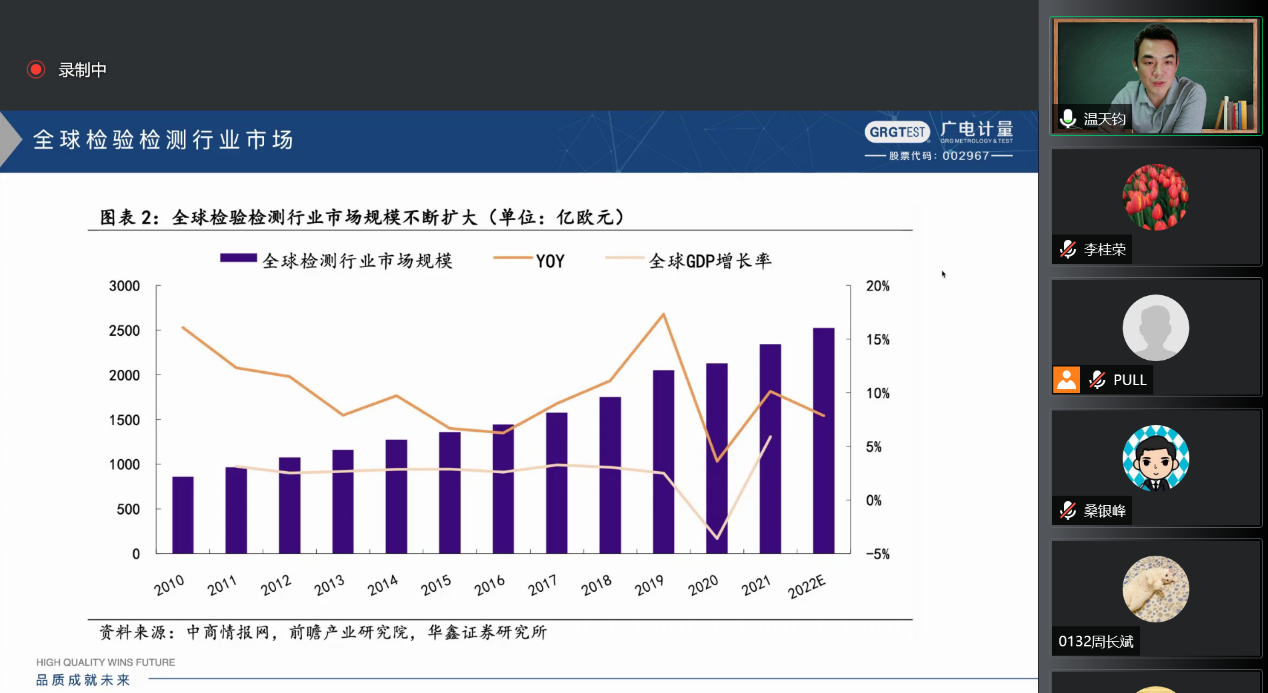
Task: Click the slide title 全球检验检测行业市场
Action: pyautogui.click(x=163, y=140)
